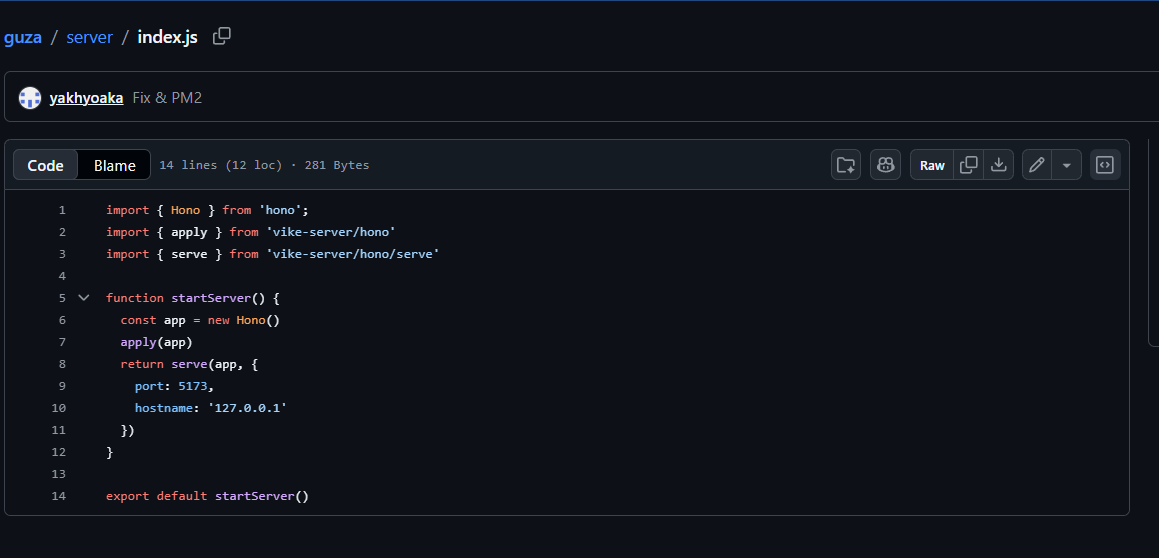Edit this file with the pencil icon

[x=1037, y=165]
